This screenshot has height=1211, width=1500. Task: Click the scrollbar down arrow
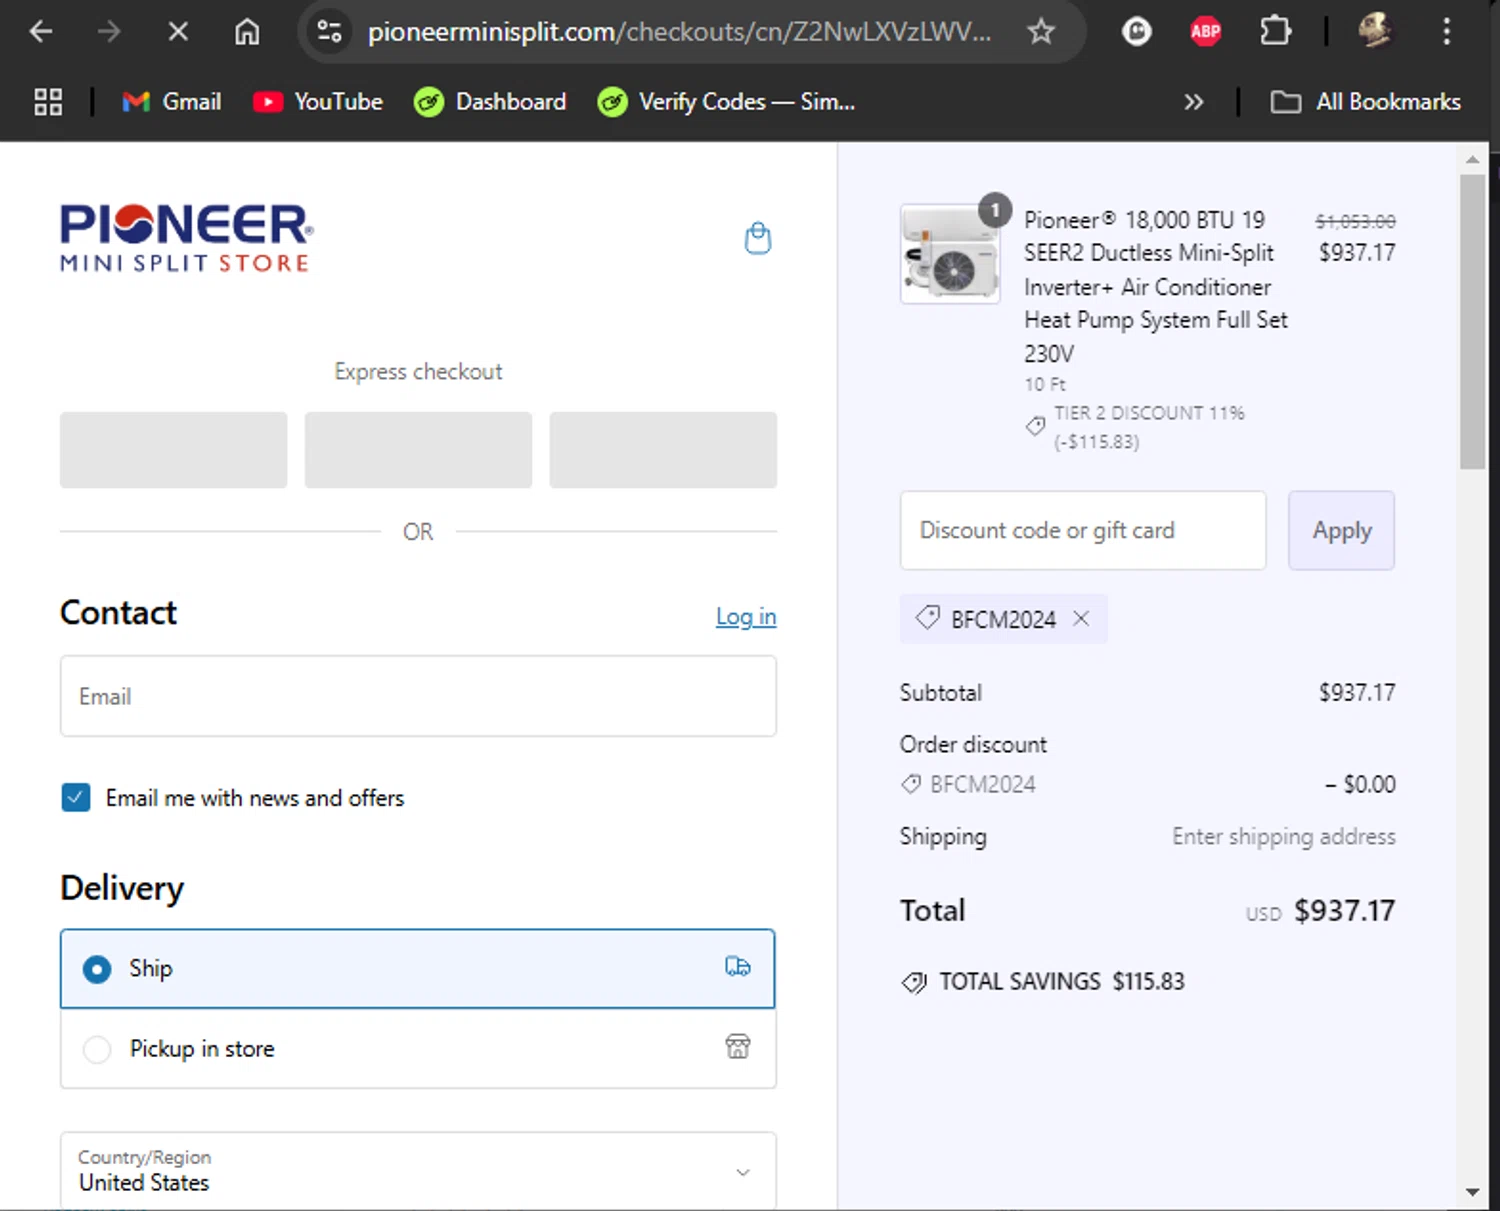1472,1192
